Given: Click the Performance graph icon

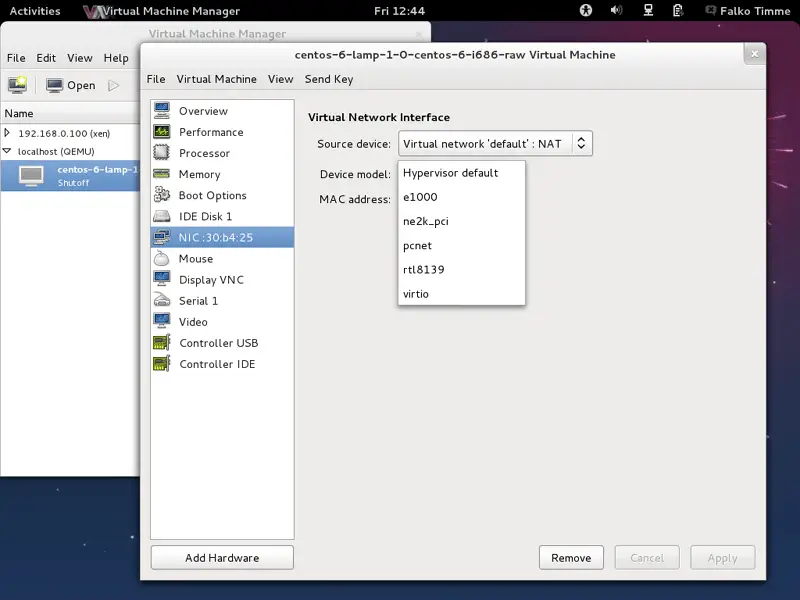Looking at the screenshot, I should pos(162,132).
